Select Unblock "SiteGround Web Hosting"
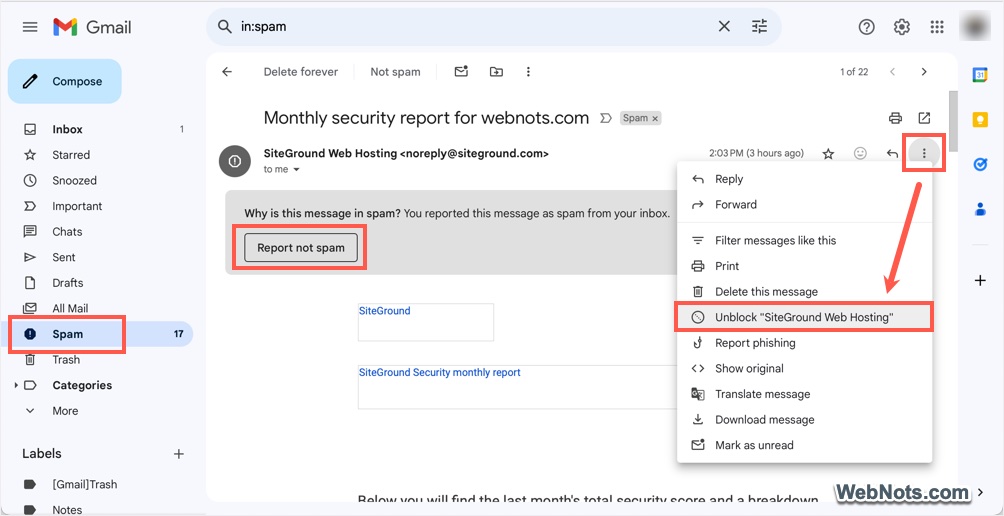This screenshot has height=516, width=1004. click(804, 318)
